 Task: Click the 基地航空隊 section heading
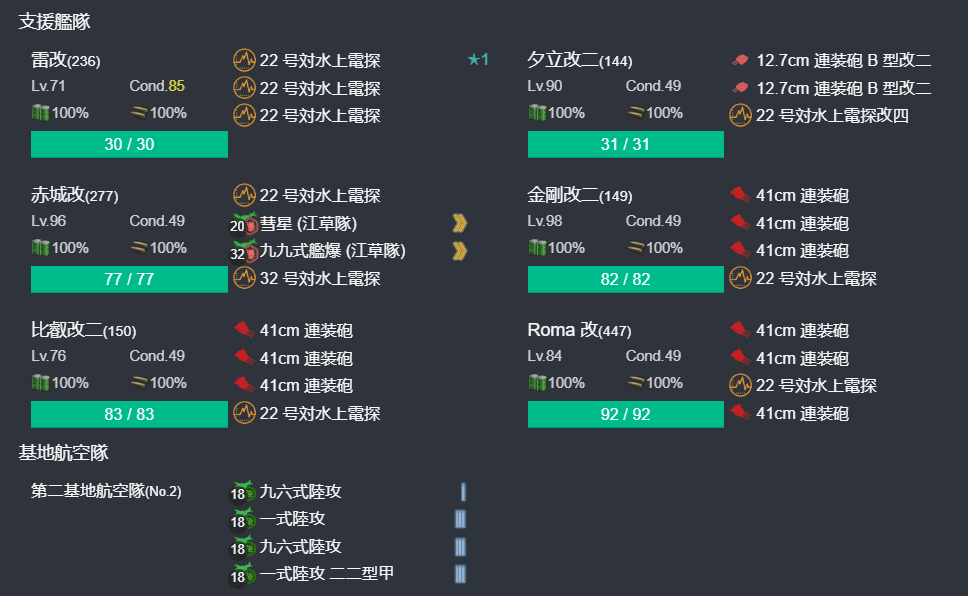point(63,453)
